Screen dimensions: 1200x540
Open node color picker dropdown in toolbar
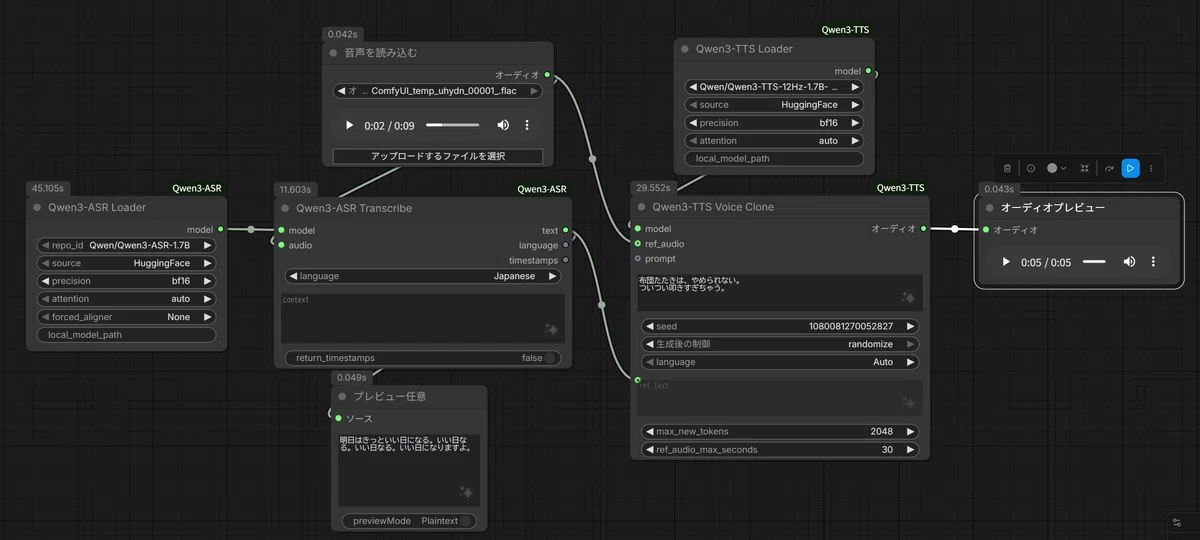point(1057,168)
